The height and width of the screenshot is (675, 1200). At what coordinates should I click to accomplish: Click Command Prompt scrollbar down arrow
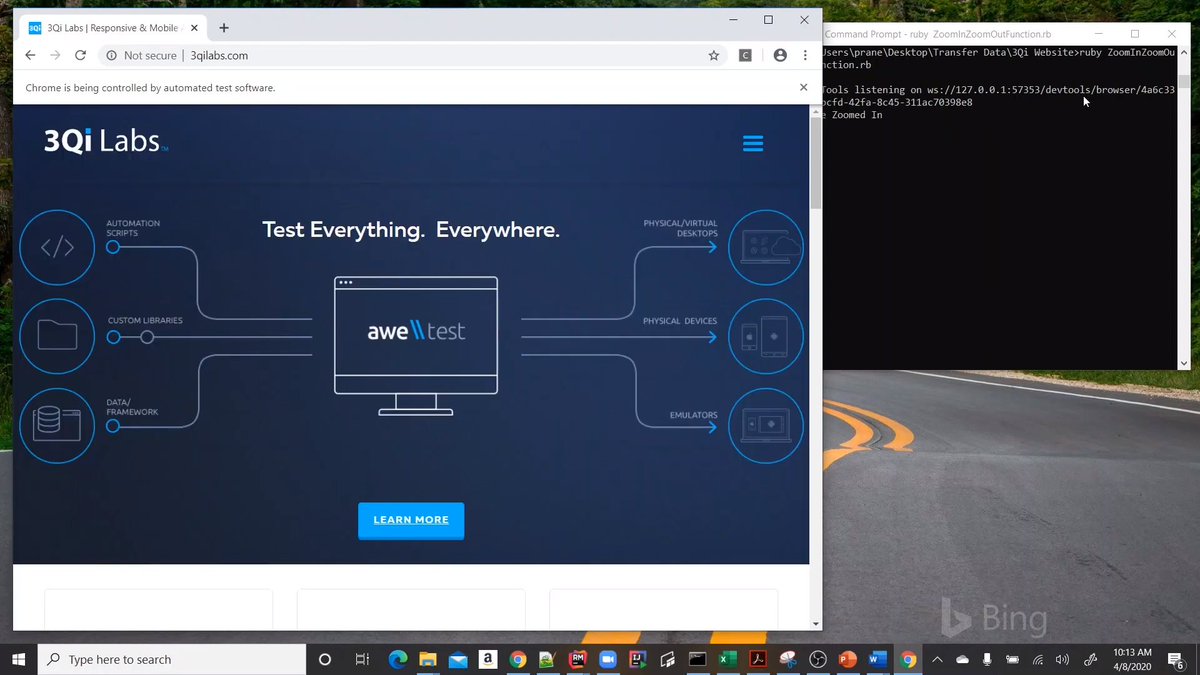tap(1184, 363)
